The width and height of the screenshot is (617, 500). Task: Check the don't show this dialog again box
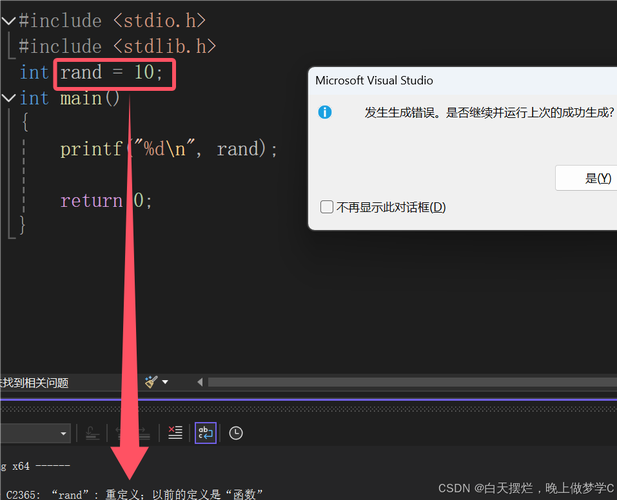(x=327, y=207)
